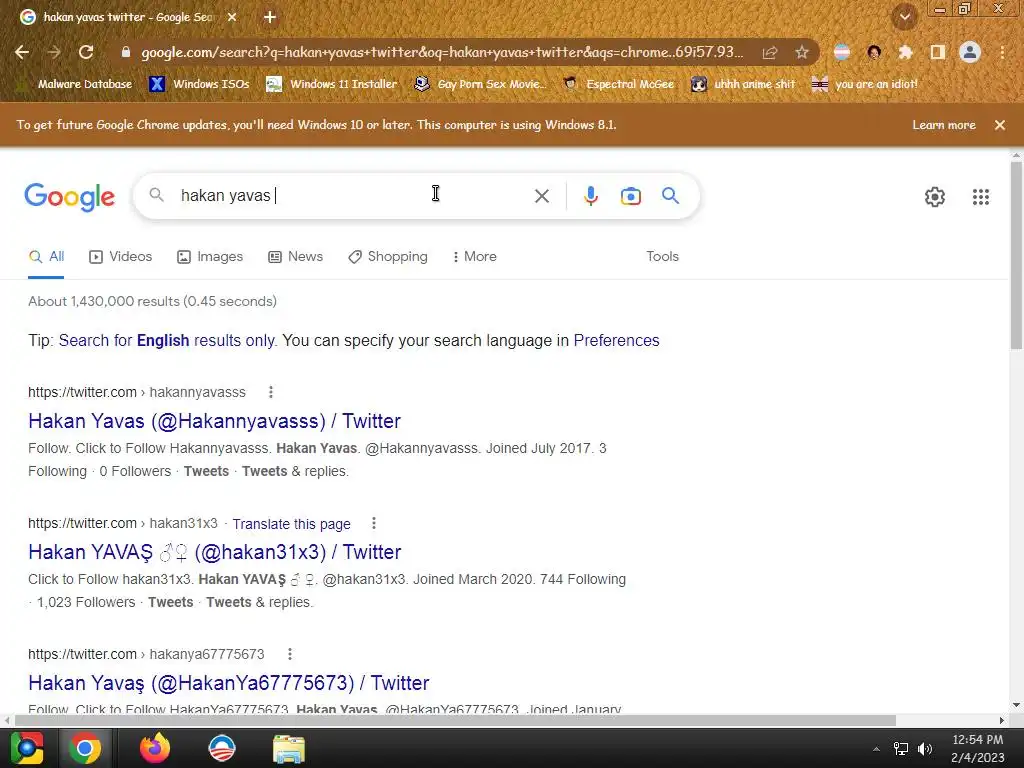Go back to previous page
Viewport: 1024px width, 768px height.
point(22,52)
